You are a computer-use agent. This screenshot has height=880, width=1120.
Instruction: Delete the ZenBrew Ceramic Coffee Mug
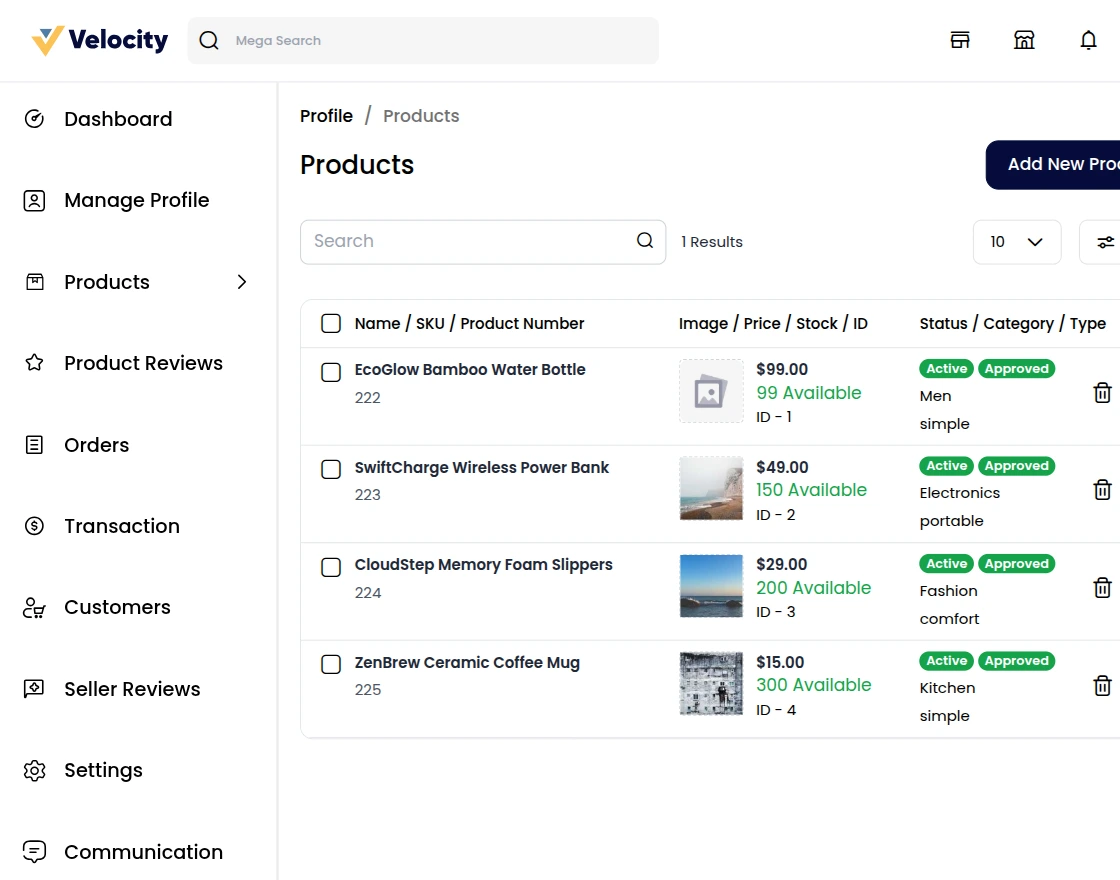click(x=1102, y=686)
